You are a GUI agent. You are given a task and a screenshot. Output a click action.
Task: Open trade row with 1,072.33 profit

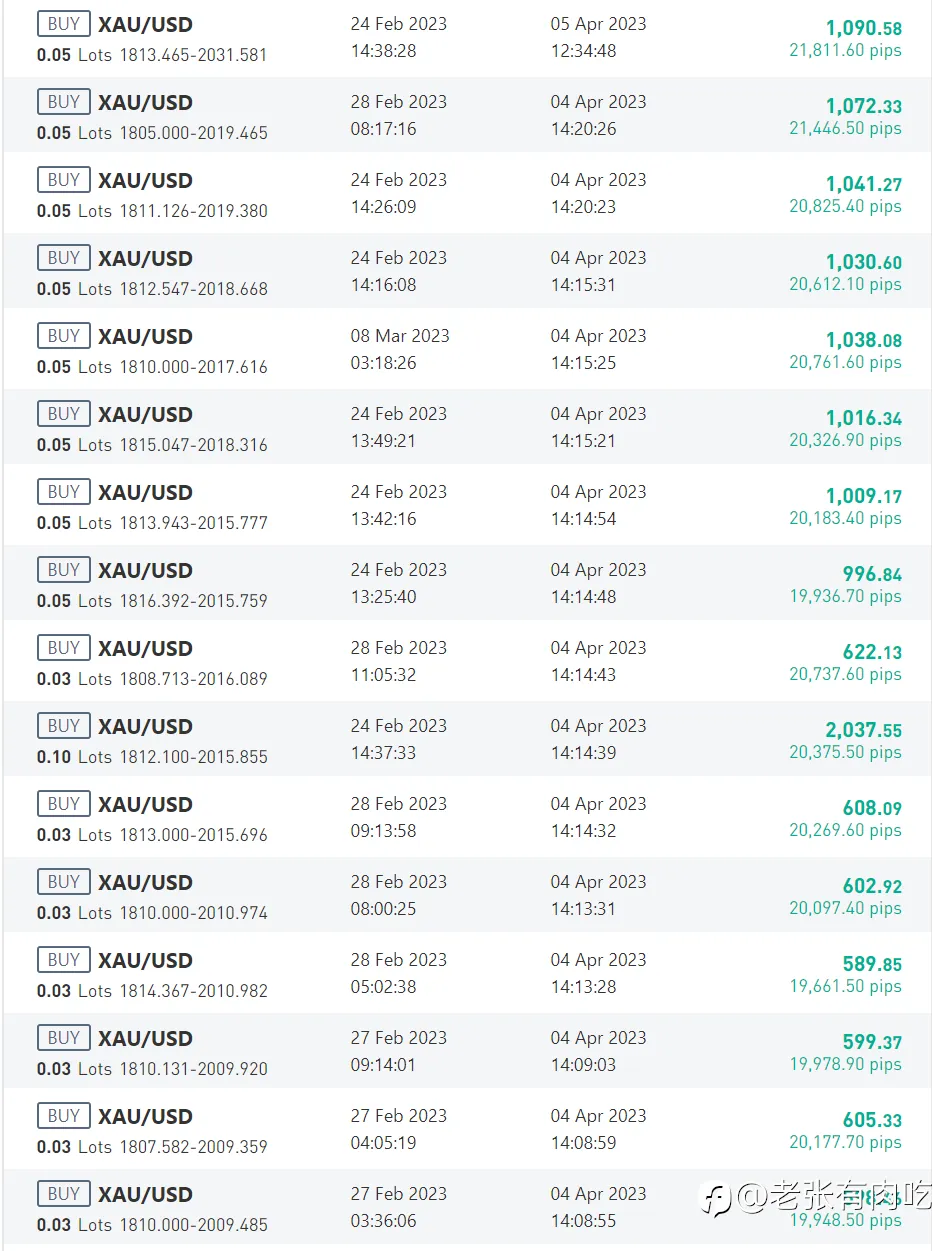click(x=467, y=116)
